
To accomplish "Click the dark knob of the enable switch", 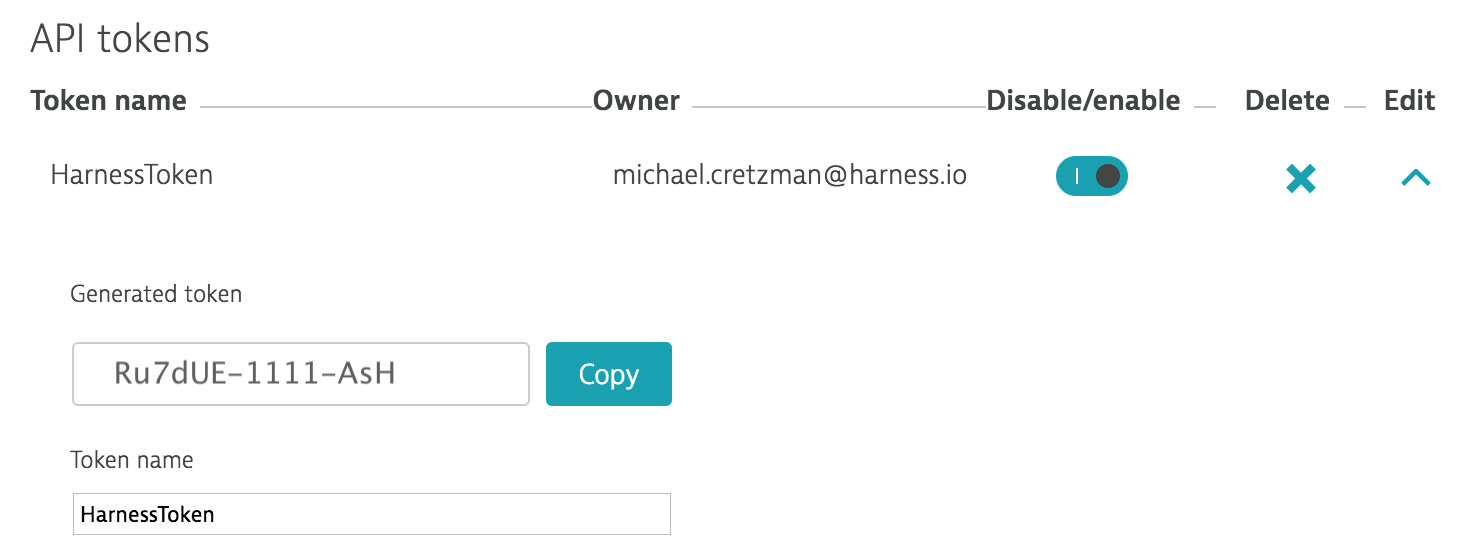I will click(1107, 177).
